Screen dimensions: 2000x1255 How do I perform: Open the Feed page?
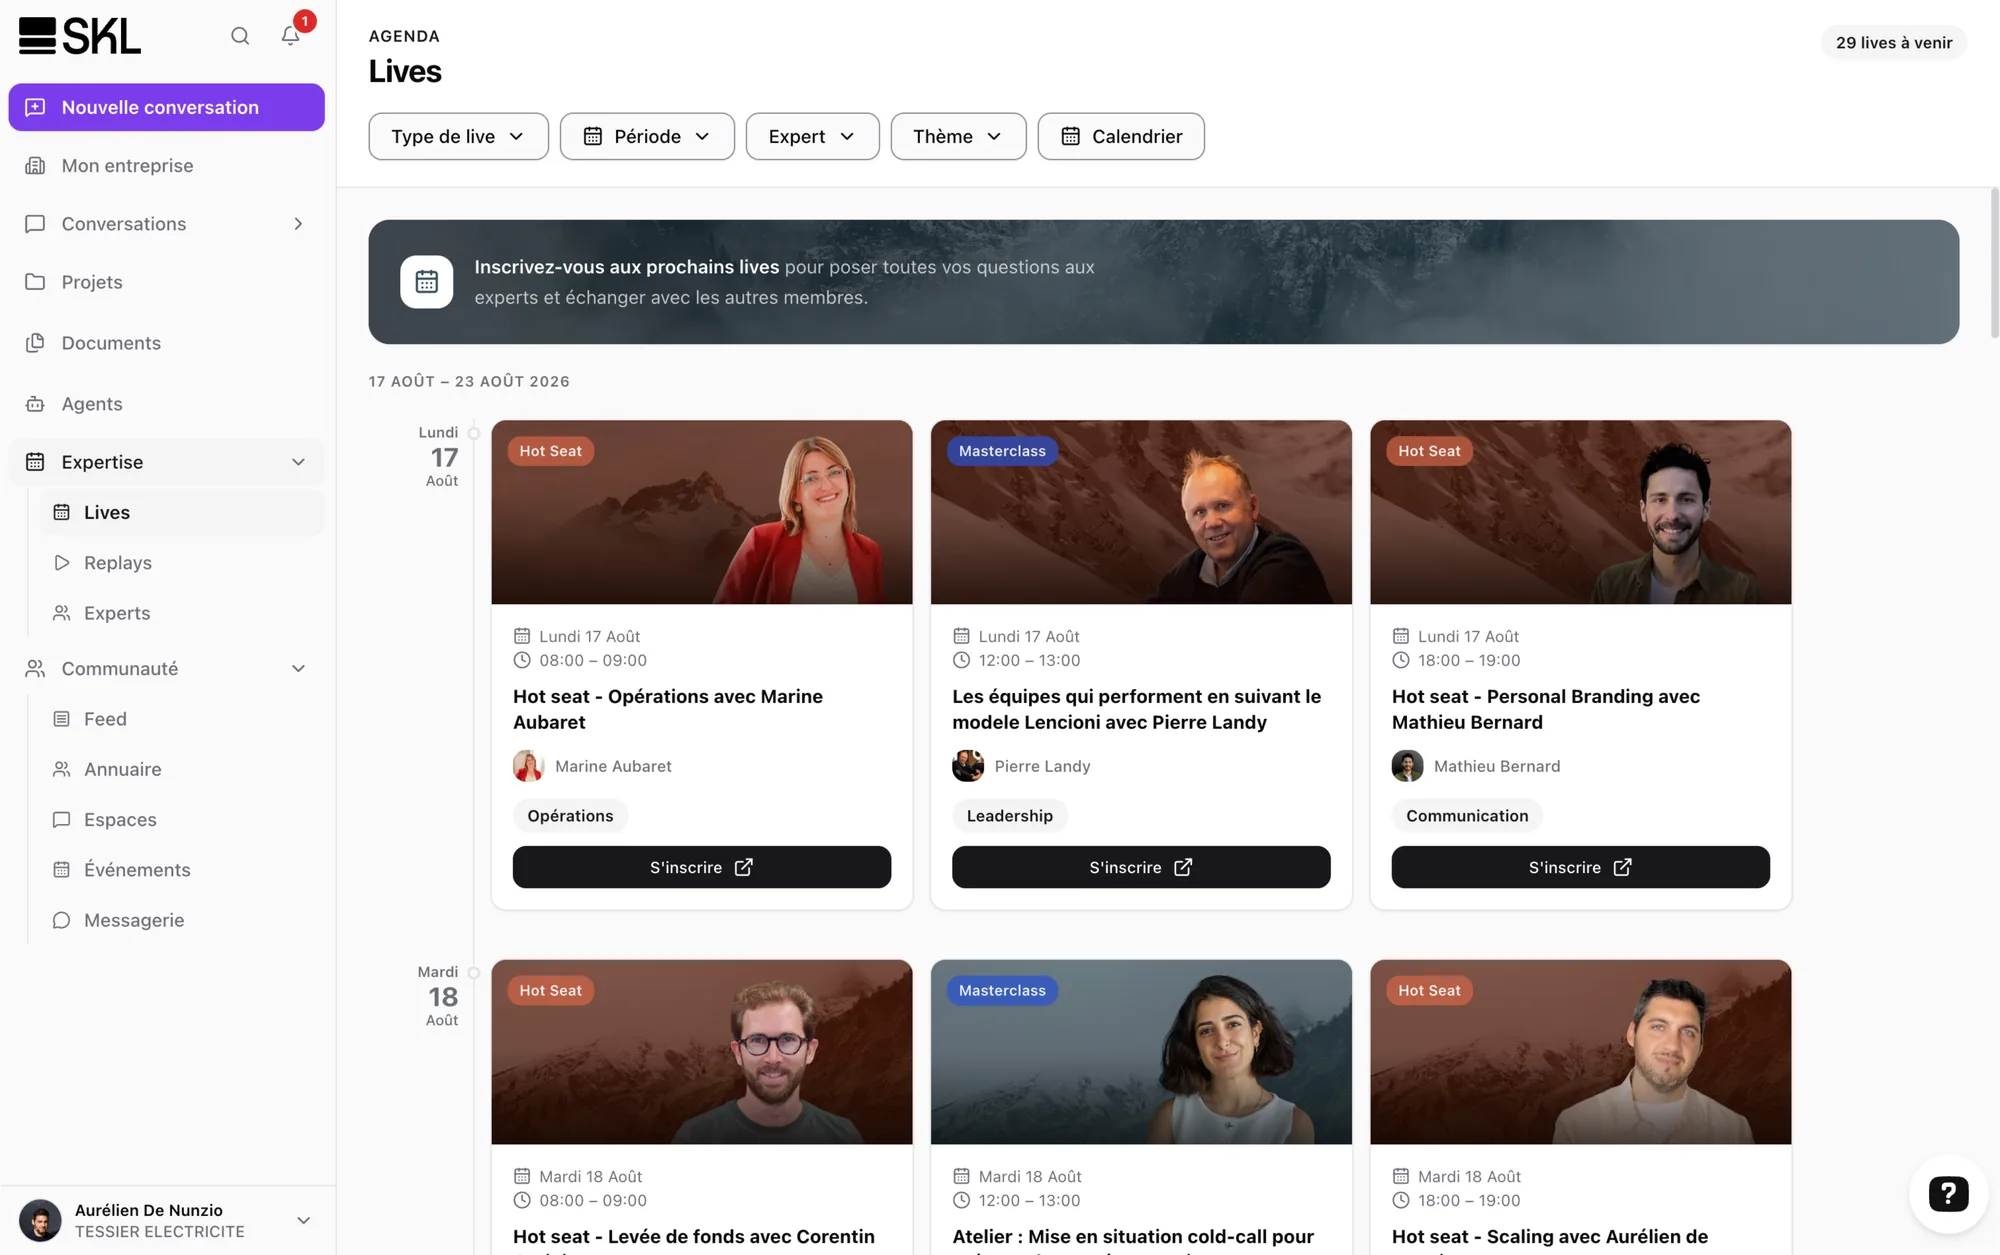point(182,719)
